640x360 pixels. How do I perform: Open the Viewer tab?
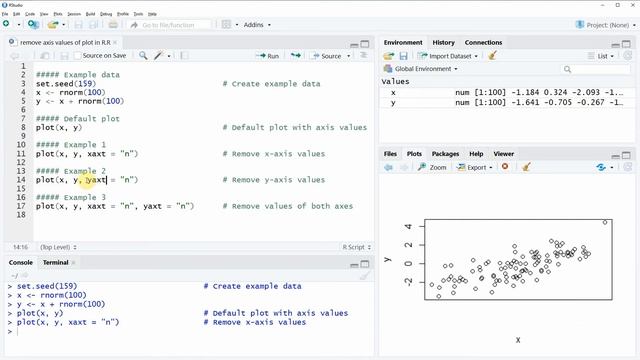click(x=503, y=154)
